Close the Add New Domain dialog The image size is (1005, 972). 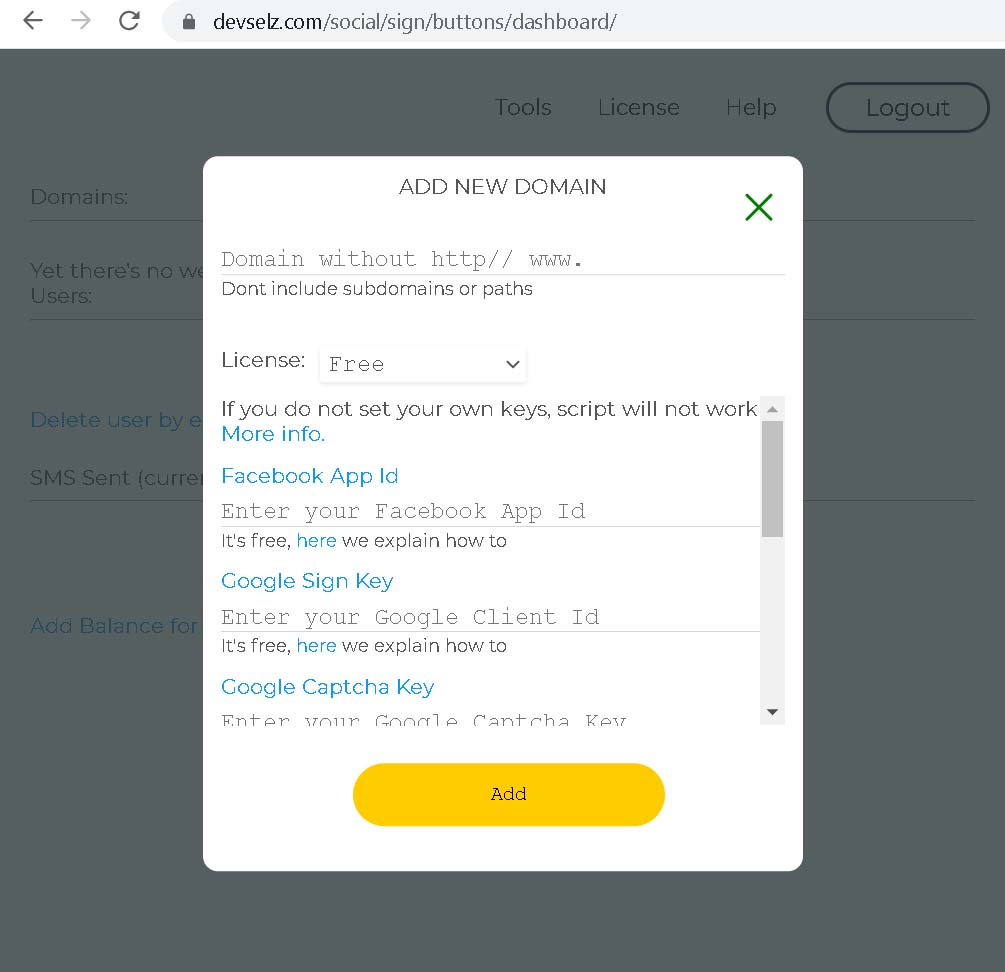pos(759,207)
